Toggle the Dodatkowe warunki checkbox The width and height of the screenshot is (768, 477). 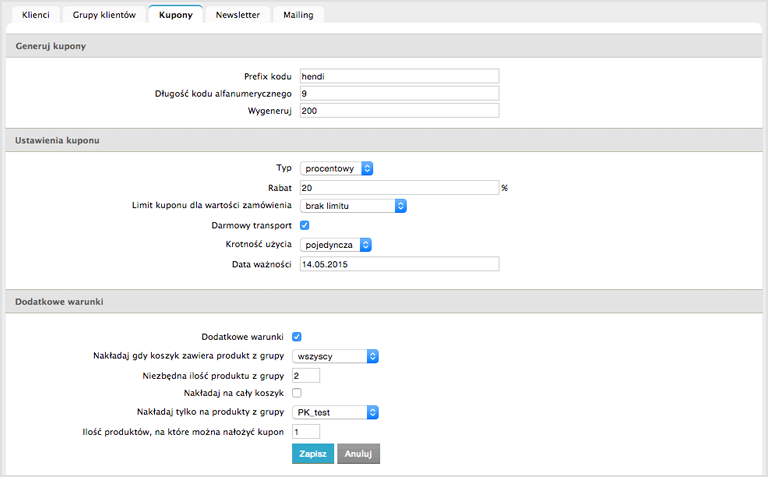coord(297,336)
